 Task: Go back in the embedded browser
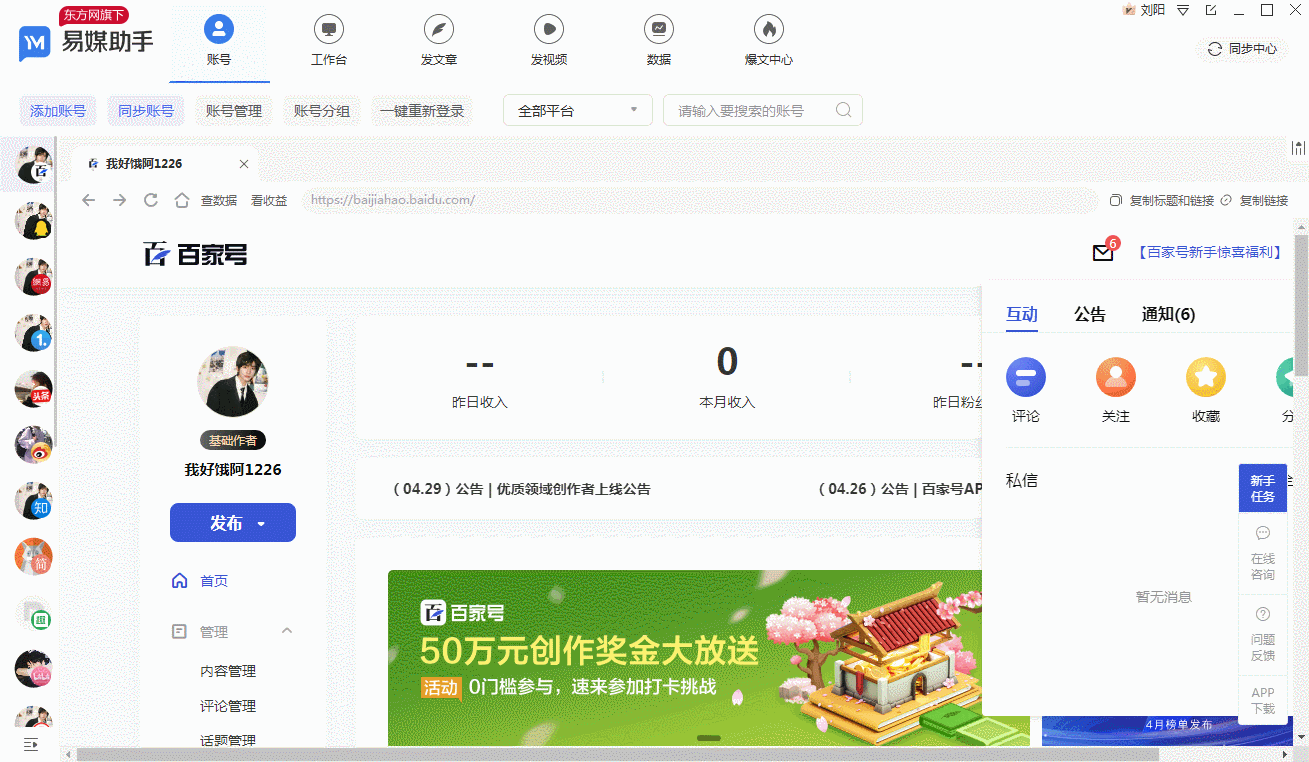click(88, 200)
